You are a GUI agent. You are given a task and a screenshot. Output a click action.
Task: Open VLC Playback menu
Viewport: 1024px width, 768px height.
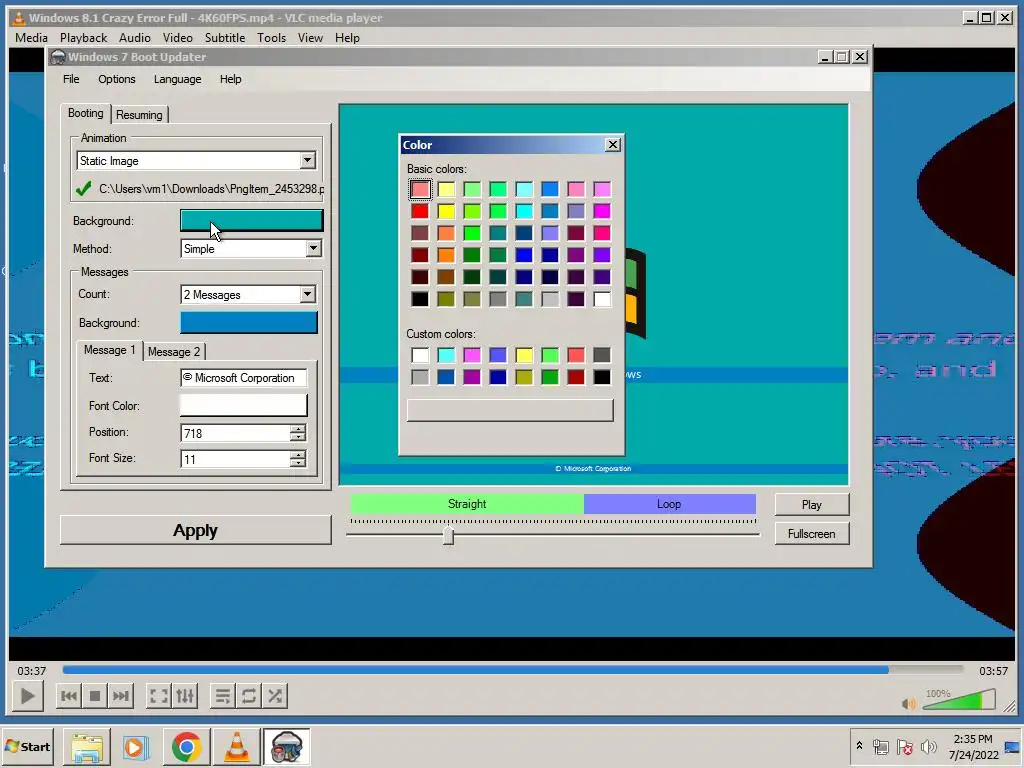pos(84,38)
